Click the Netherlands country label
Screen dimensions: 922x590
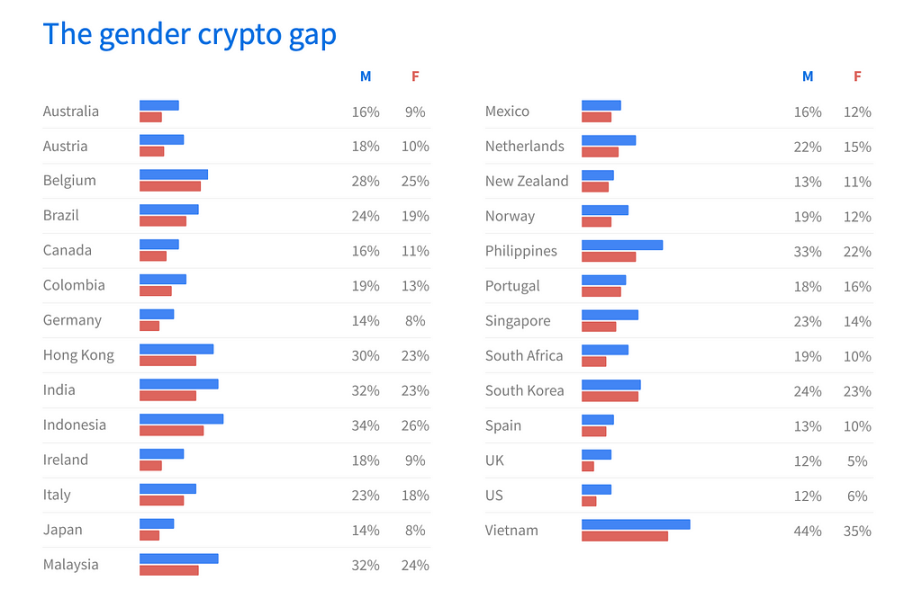point(525,146)
